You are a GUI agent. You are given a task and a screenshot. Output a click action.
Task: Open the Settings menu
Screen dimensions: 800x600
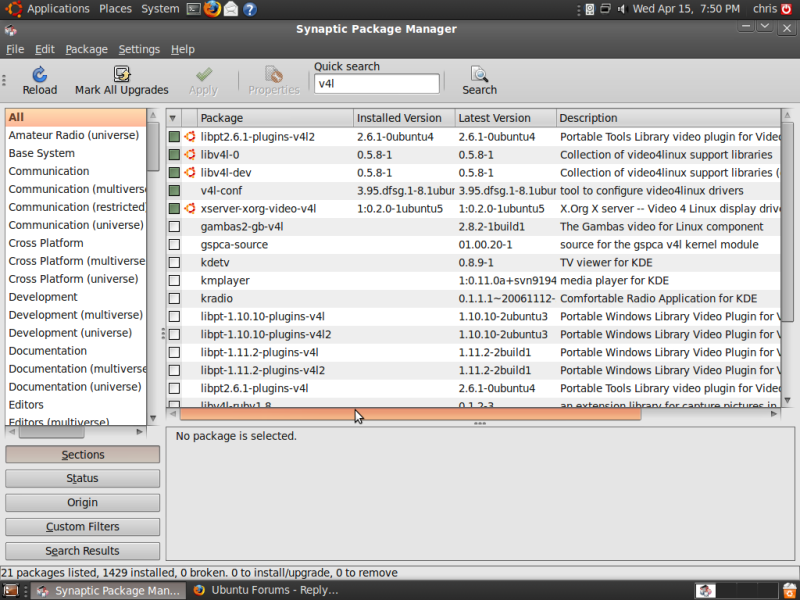click(139, 49)
